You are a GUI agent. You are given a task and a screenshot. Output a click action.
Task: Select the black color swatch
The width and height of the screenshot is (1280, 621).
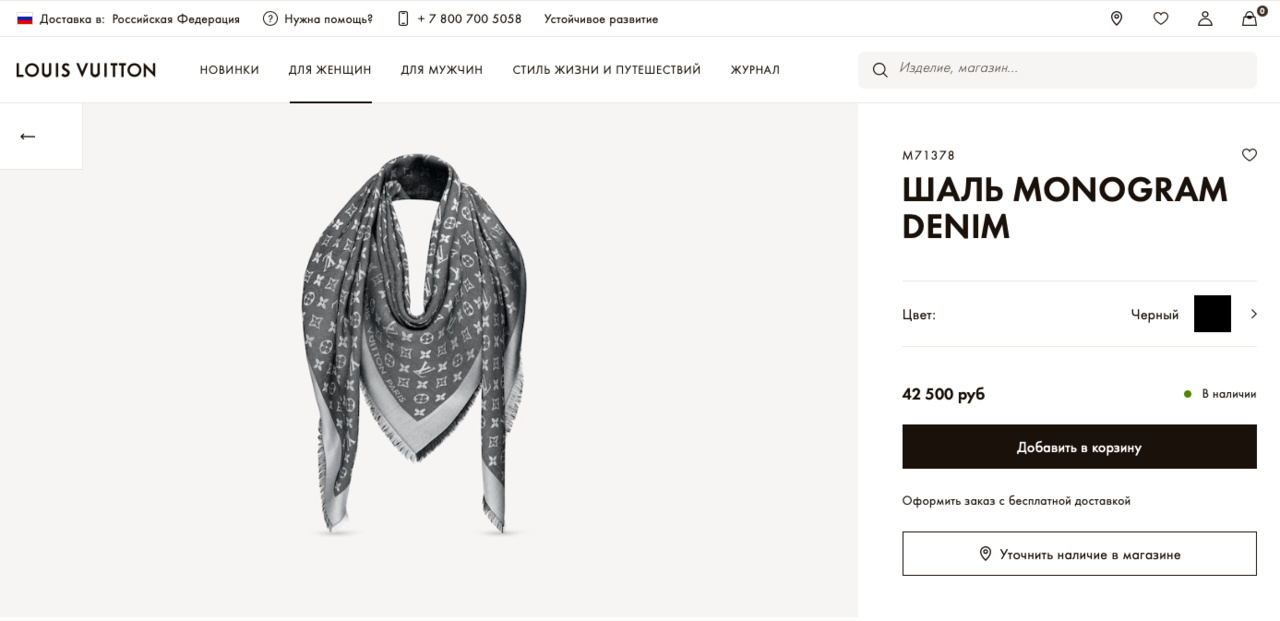(1212, 314)
